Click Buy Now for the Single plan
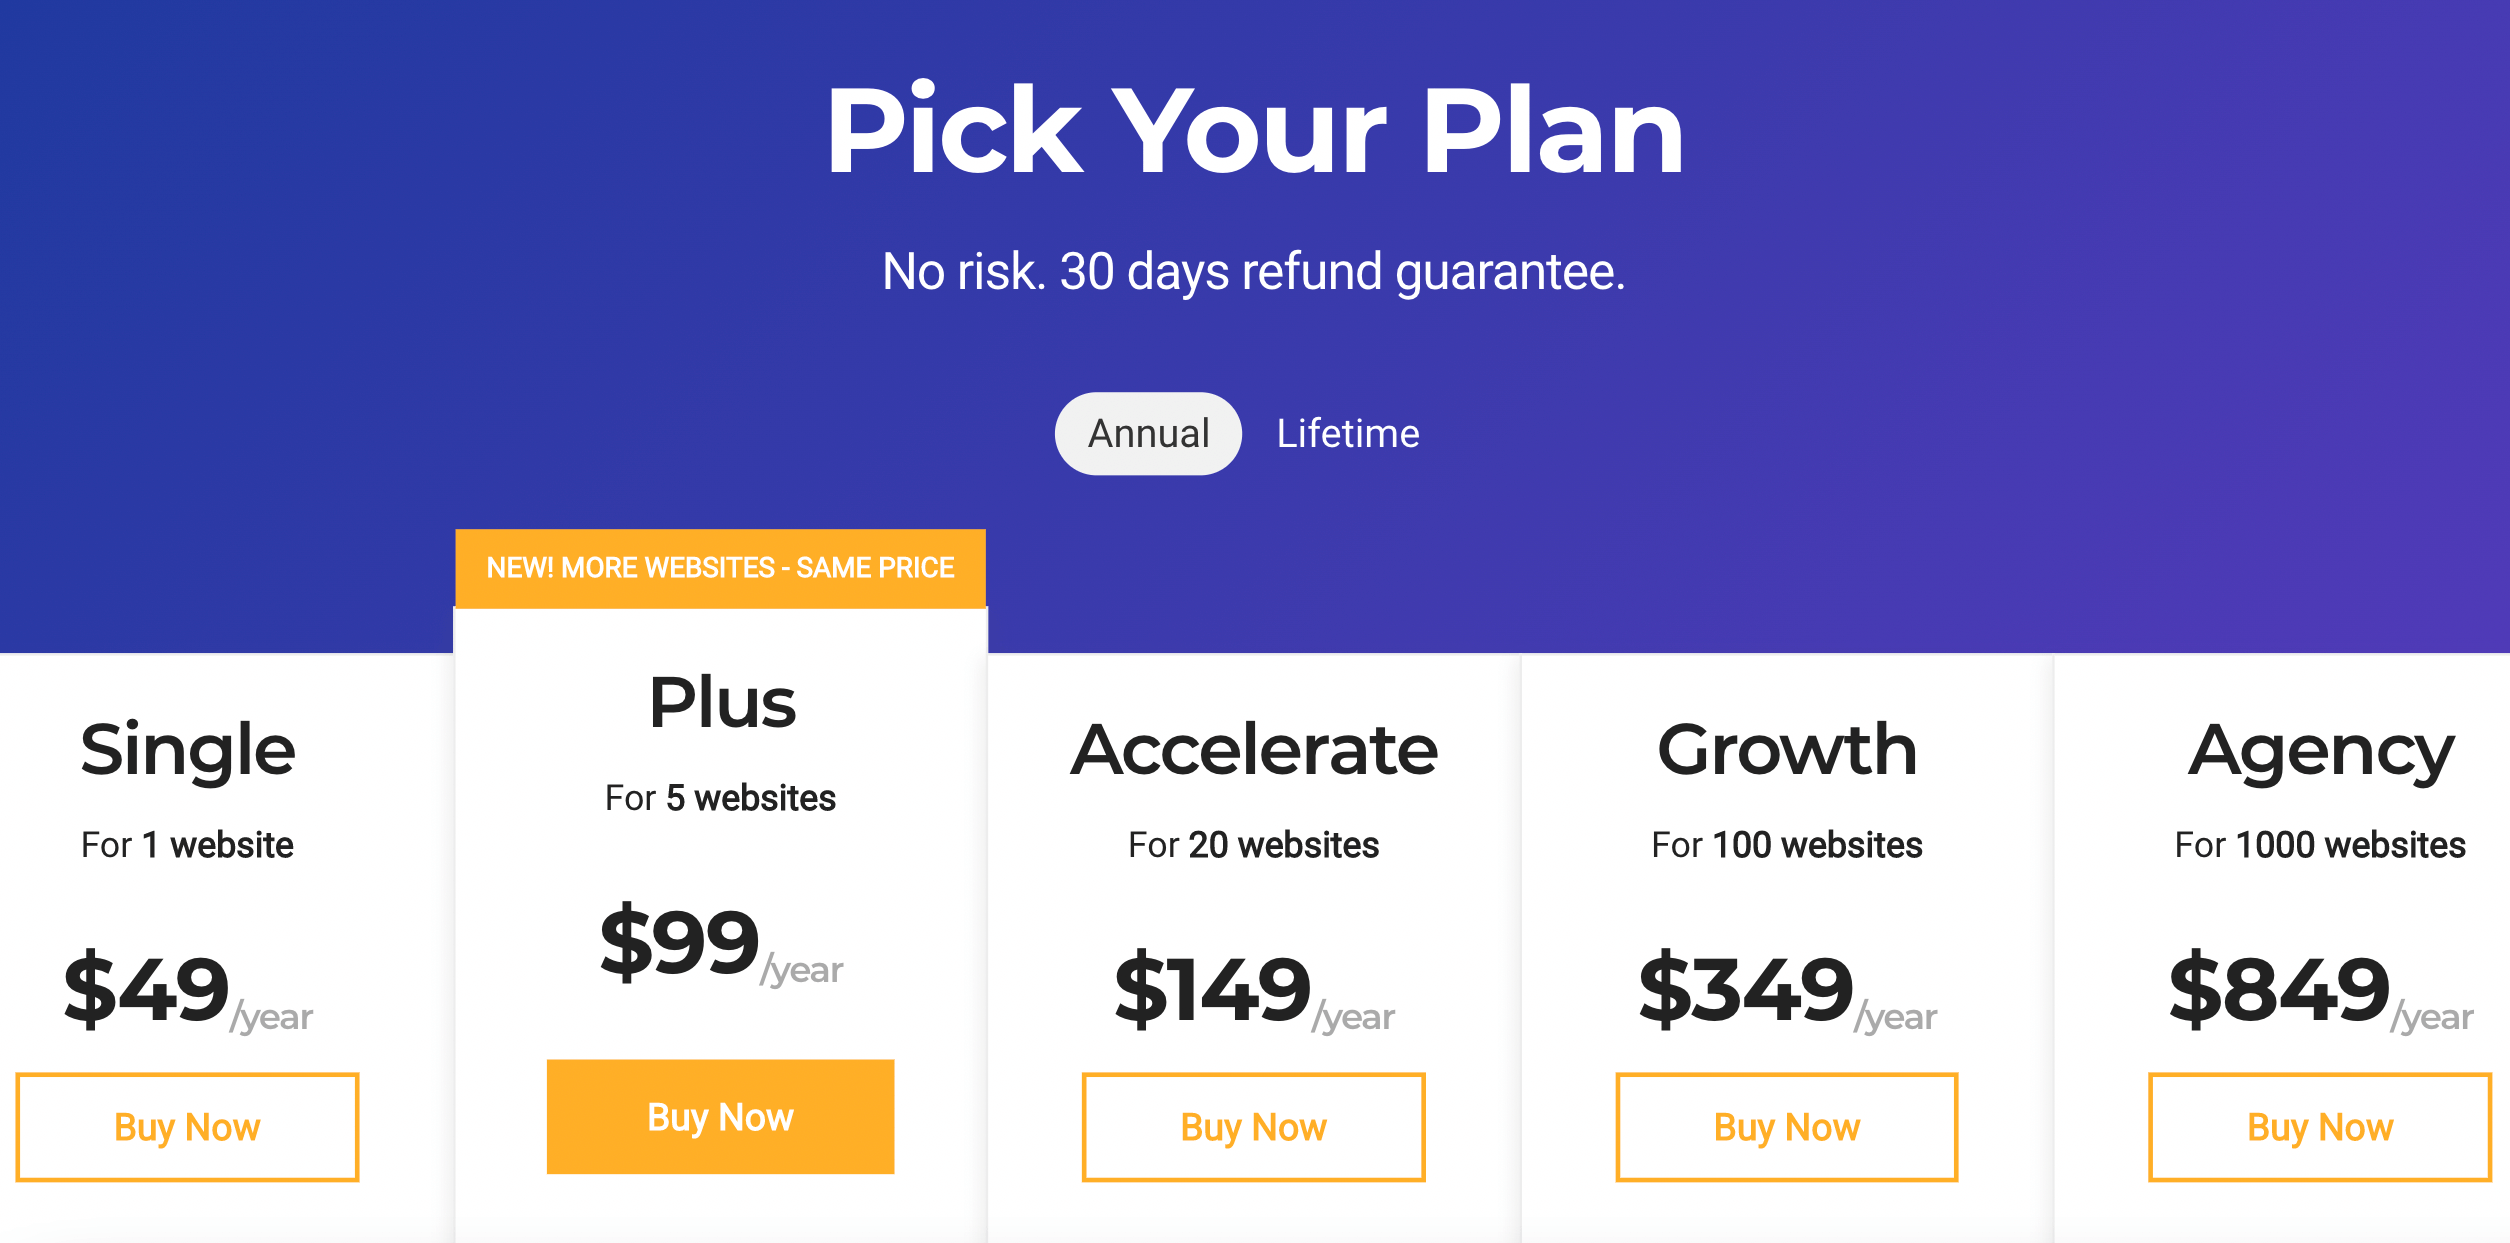The width and height of the screenshot is (2510, 1243). pyautogui.click(x=187, y=1127)
